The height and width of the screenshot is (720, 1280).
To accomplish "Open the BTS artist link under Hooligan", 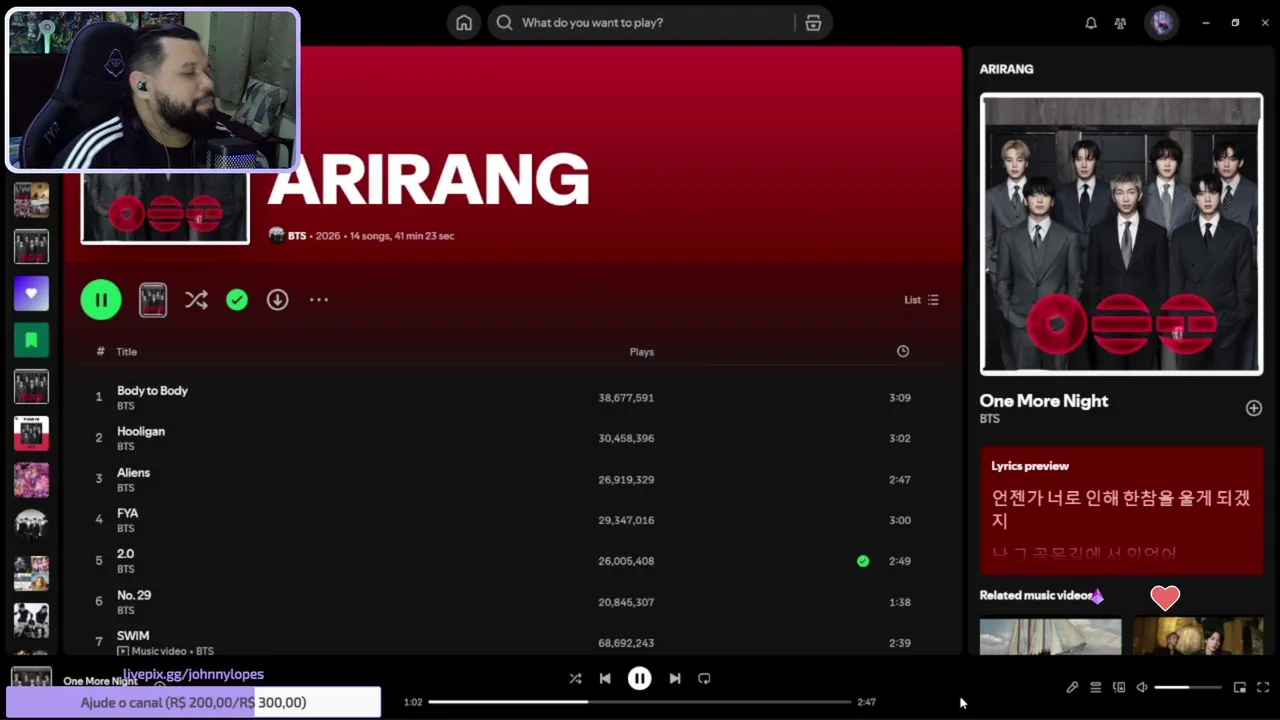I will tap(125, 446).
